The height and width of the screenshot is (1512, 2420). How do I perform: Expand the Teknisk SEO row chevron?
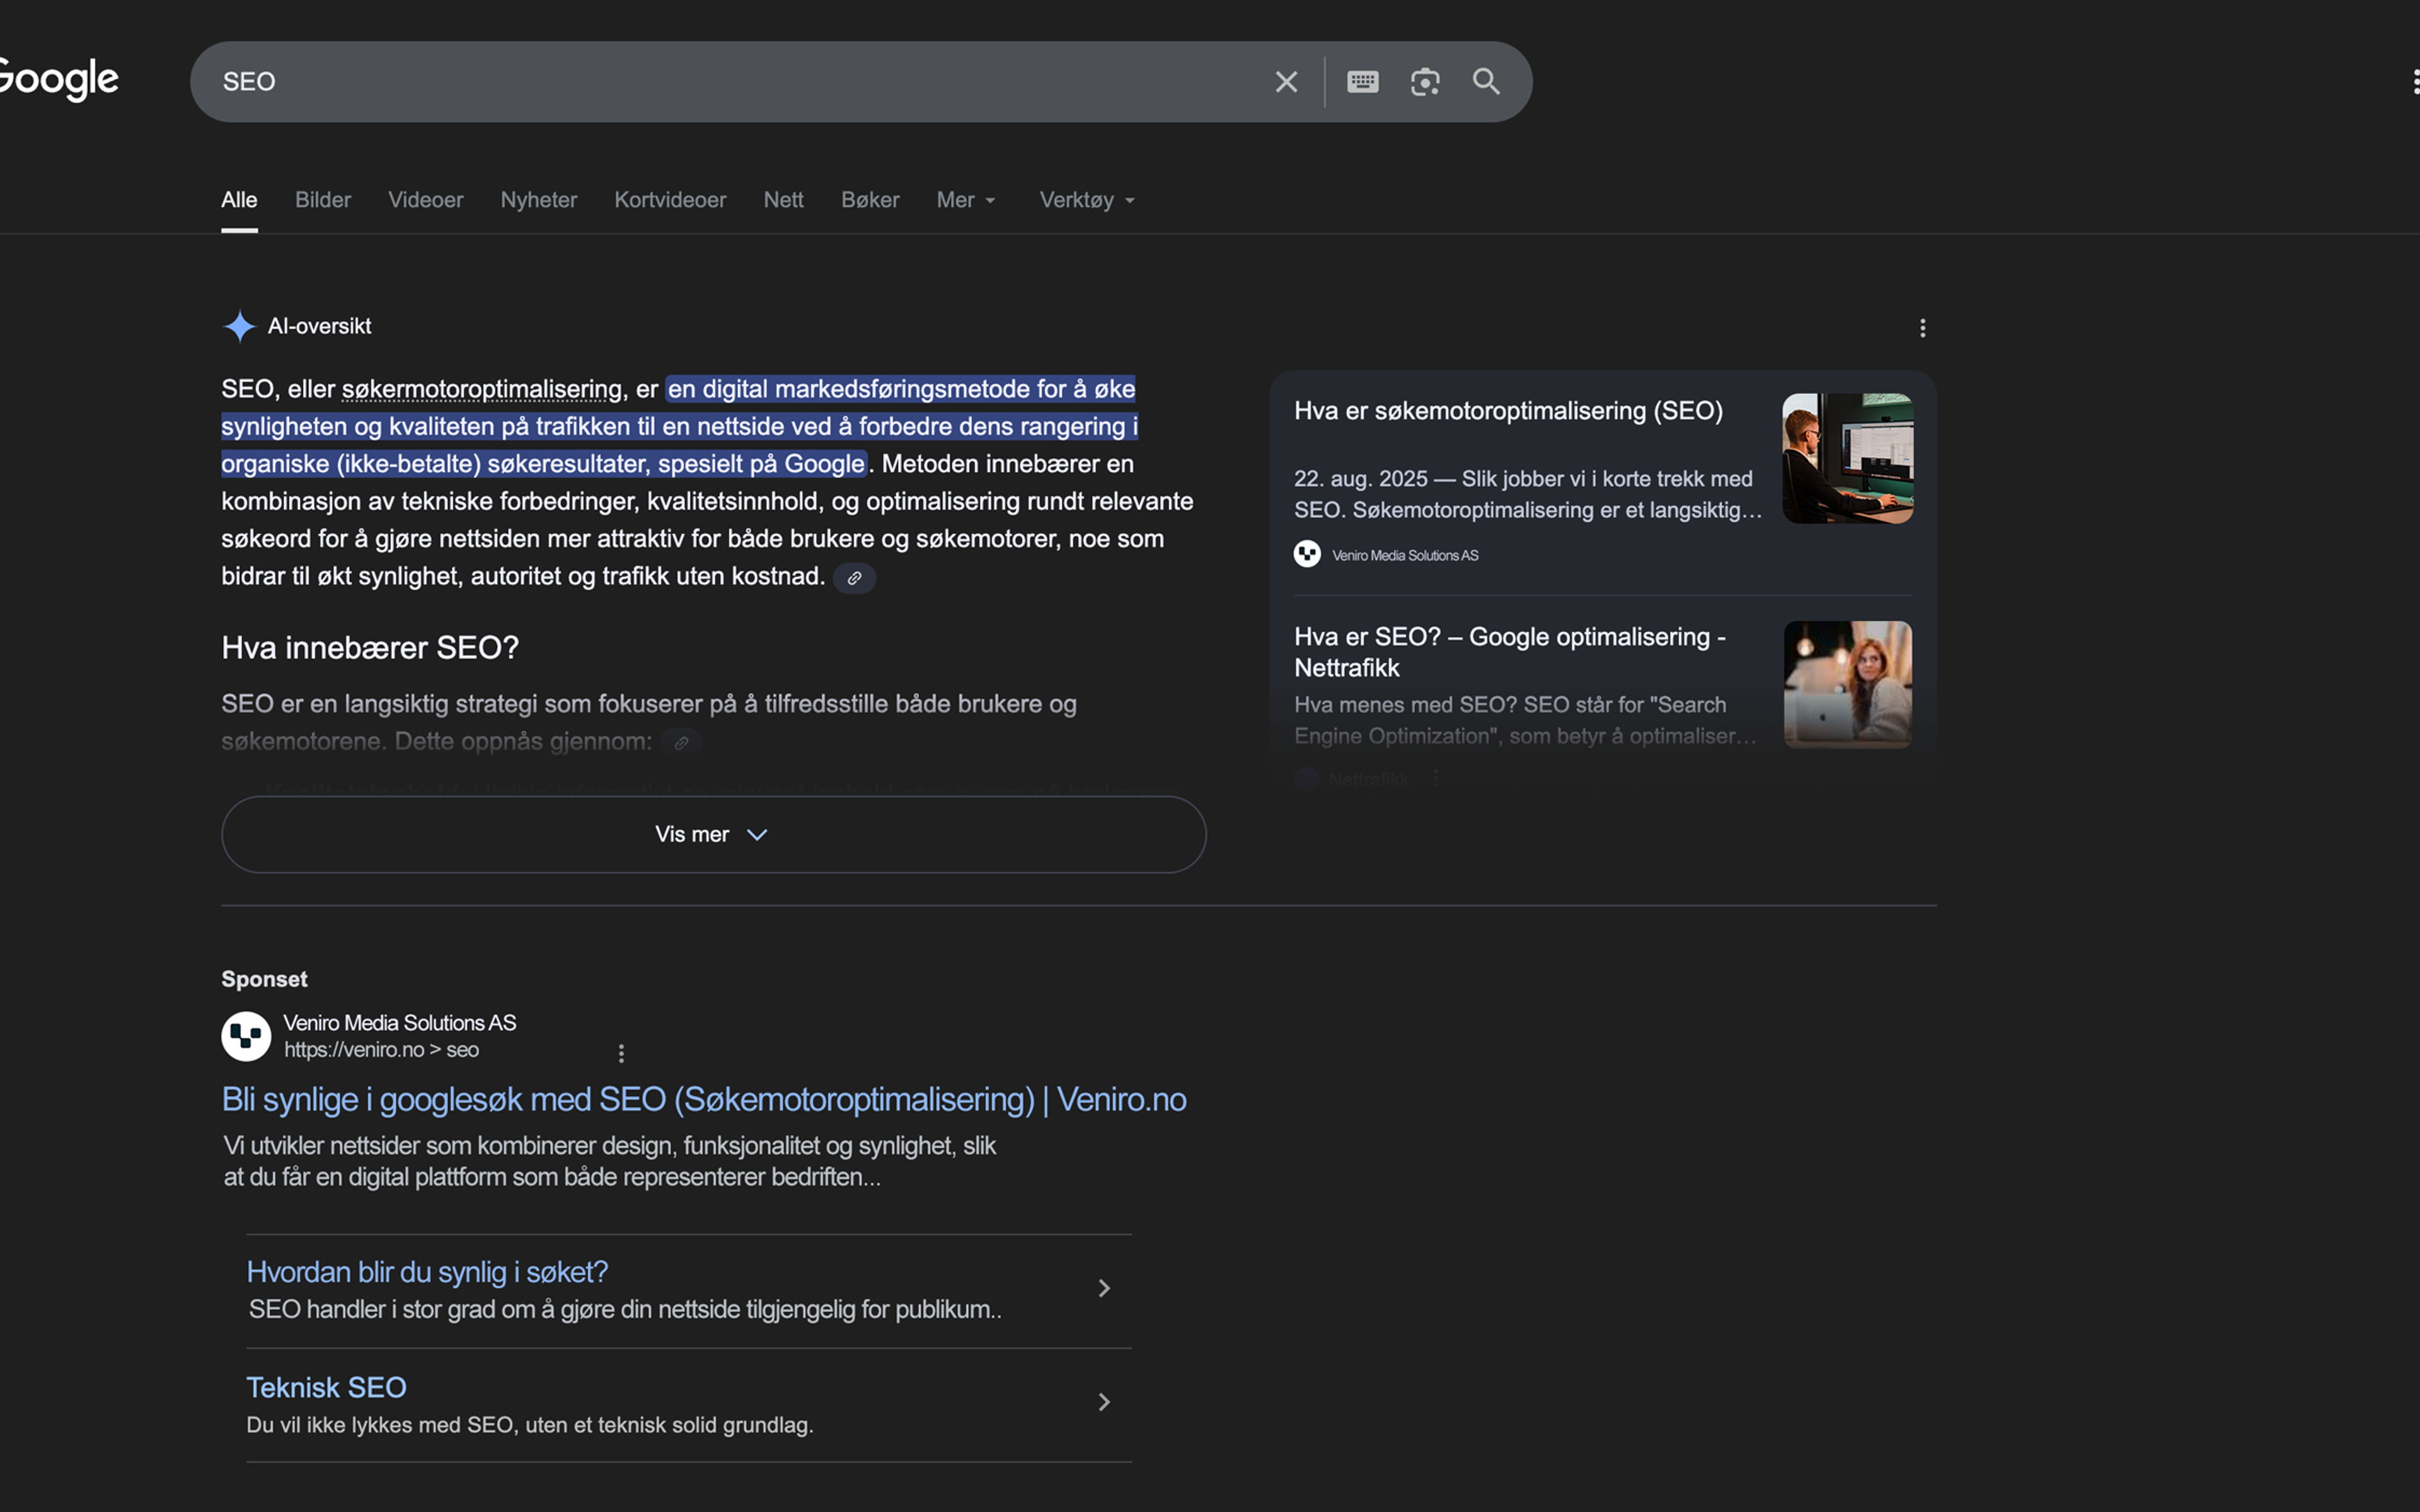(x=1104, y=1402)
